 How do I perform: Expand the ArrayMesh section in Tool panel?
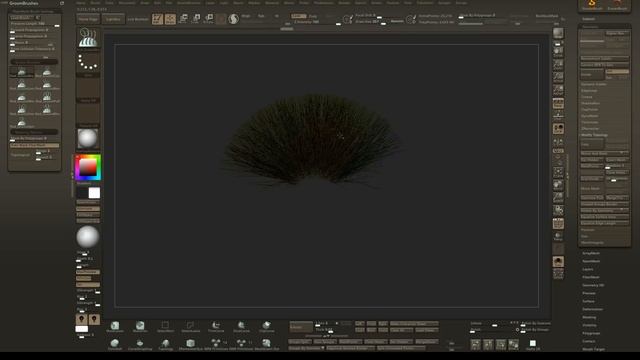click(591, 253)
